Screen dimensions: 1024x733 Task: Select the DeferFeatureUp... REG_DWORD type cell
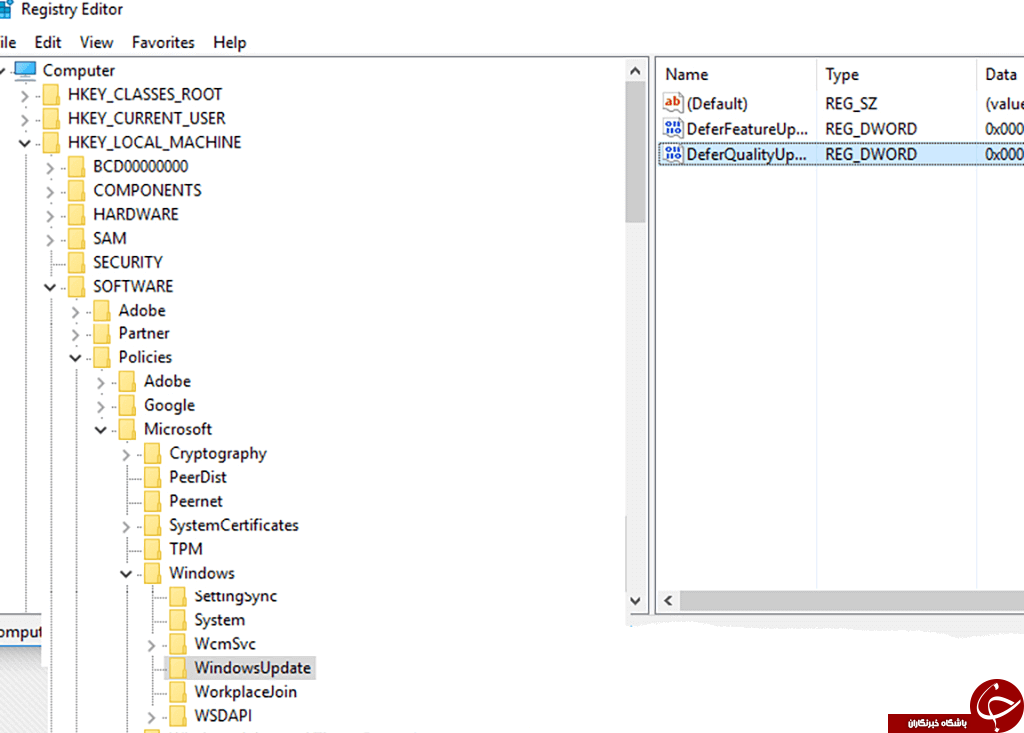pos(871,129)
